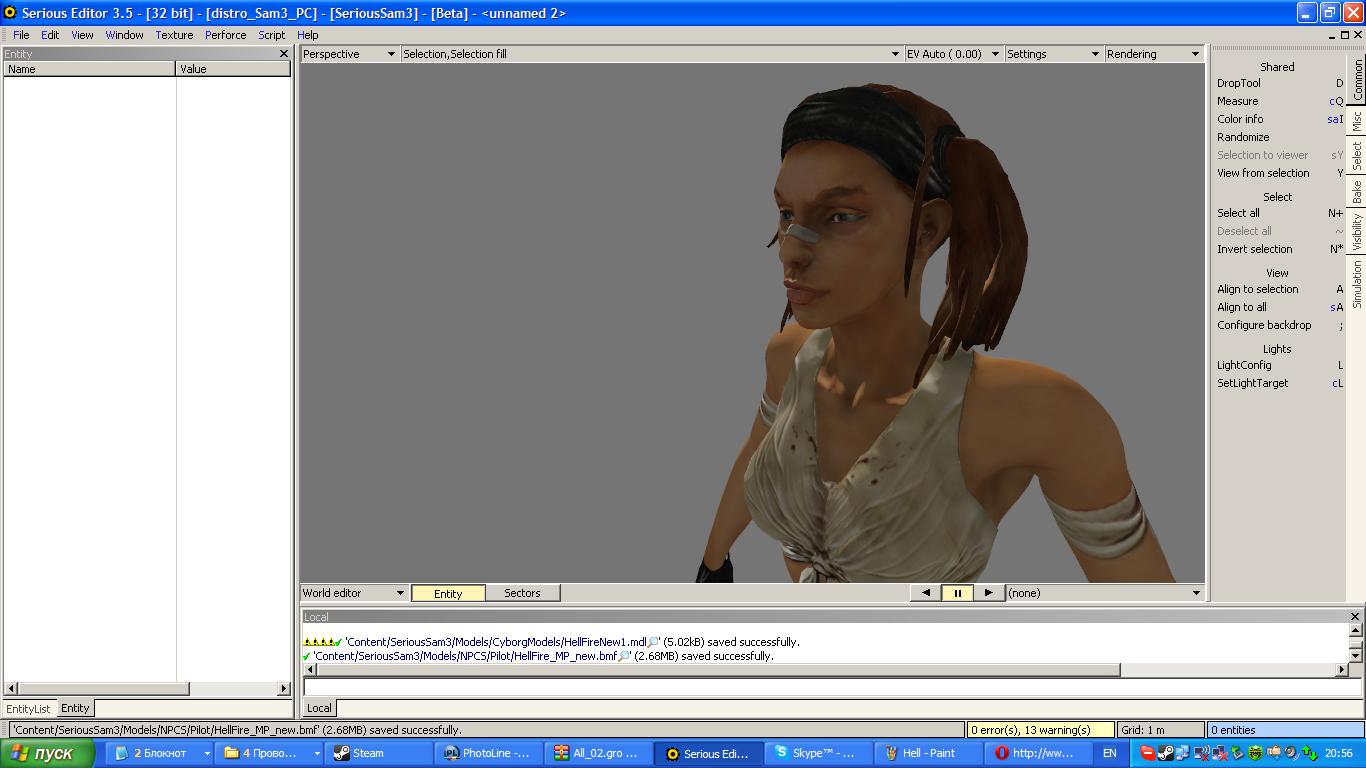The image size is (1366, 768).
Task: Click View from selection
Action: tap(1280, 173)
